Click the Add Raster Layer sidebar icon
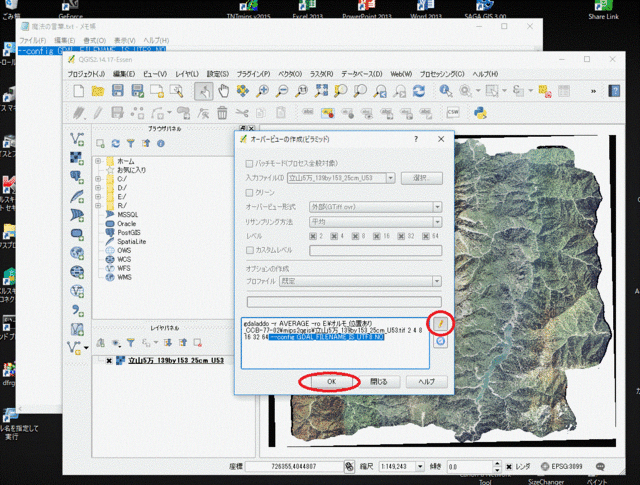The height and width of the screenshot is (485, 640). pos(77,158)
